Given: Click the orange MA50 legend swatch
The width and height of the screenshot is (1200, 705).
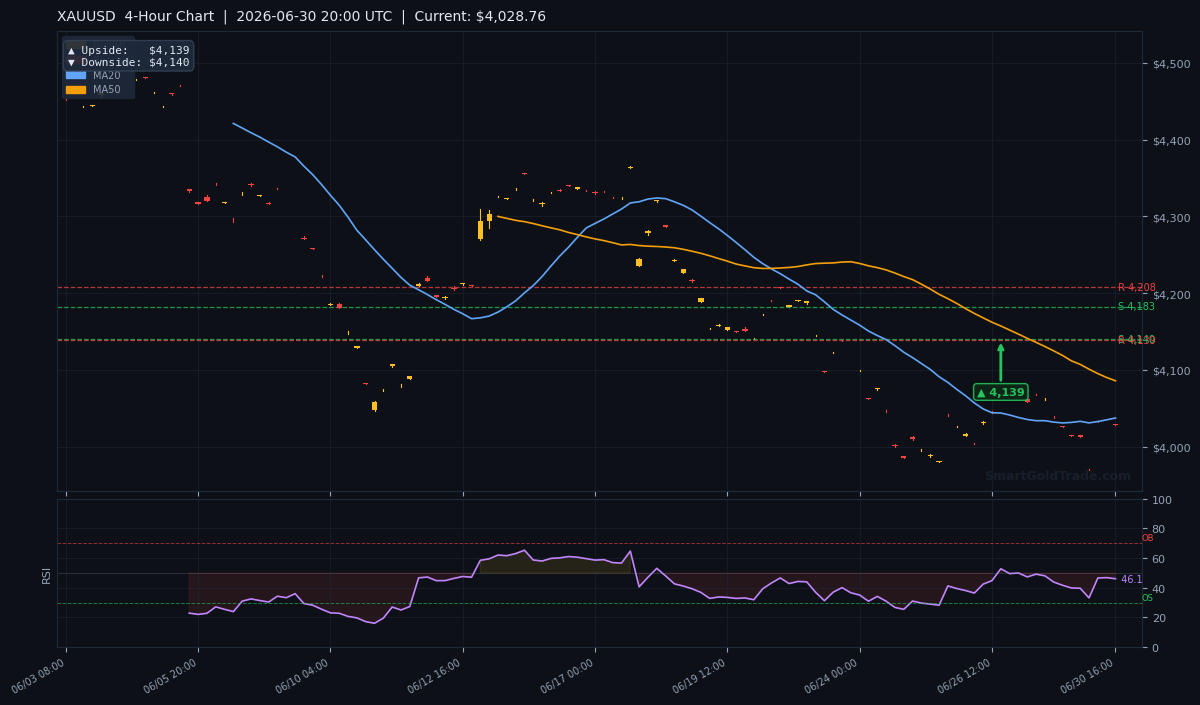Looking at the screenshot, I should (76, 89).
